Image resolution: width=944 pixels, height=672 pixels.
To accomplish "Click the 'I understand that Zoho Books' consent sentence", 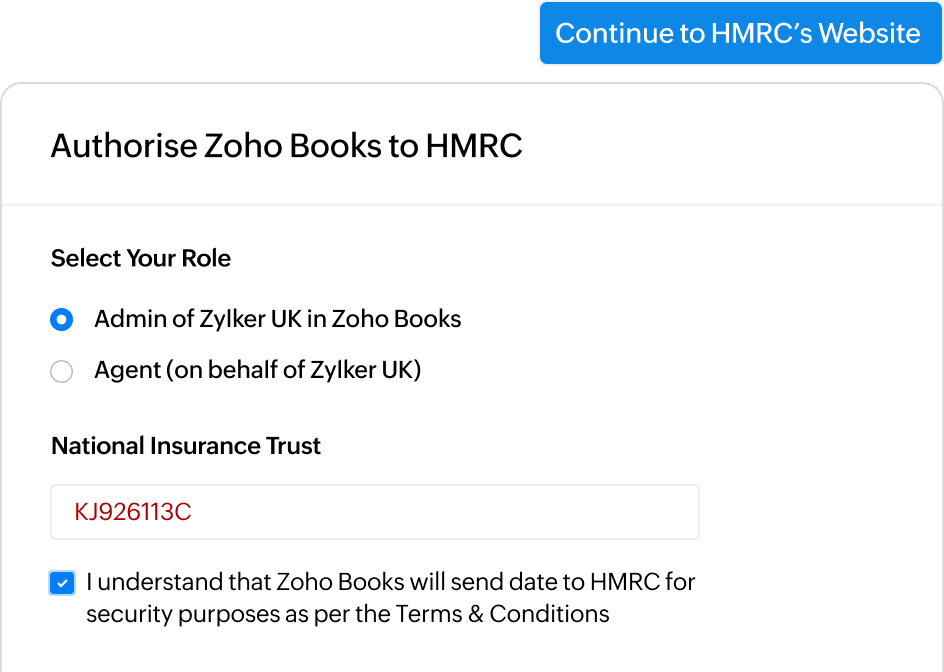I will [x=250, y=582].
